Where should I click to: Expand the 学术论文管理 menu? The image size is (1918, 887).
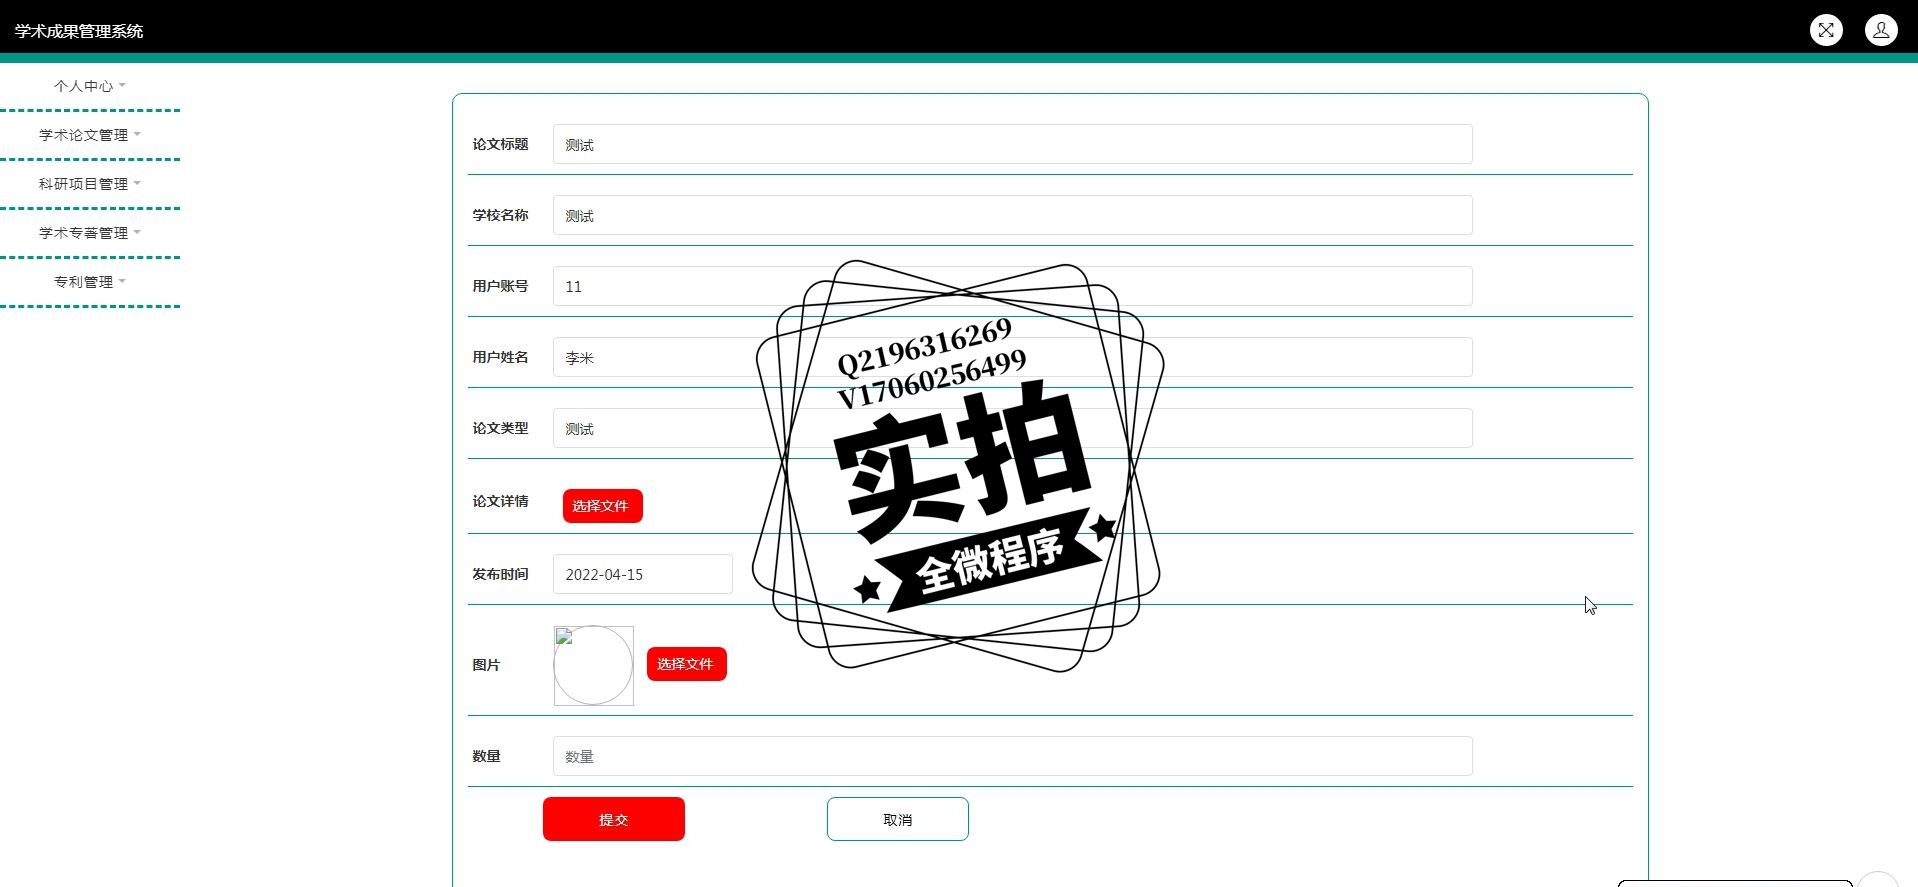90,135
